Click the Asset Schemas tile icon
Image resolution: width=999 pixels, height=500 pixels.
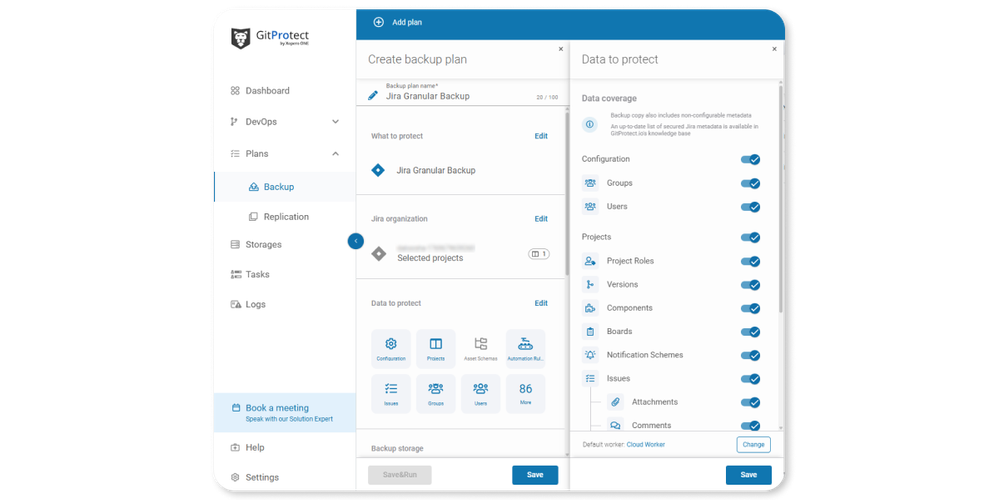point(480,344)
